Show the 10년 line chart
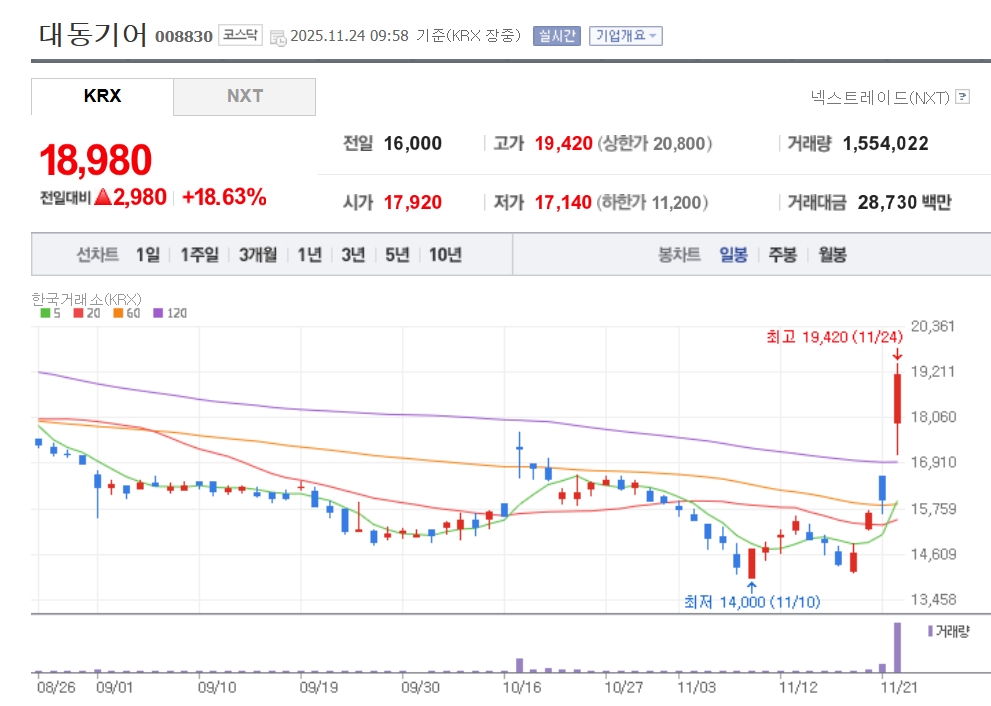Viewport: 991px width, 706px height. [446, 255]
